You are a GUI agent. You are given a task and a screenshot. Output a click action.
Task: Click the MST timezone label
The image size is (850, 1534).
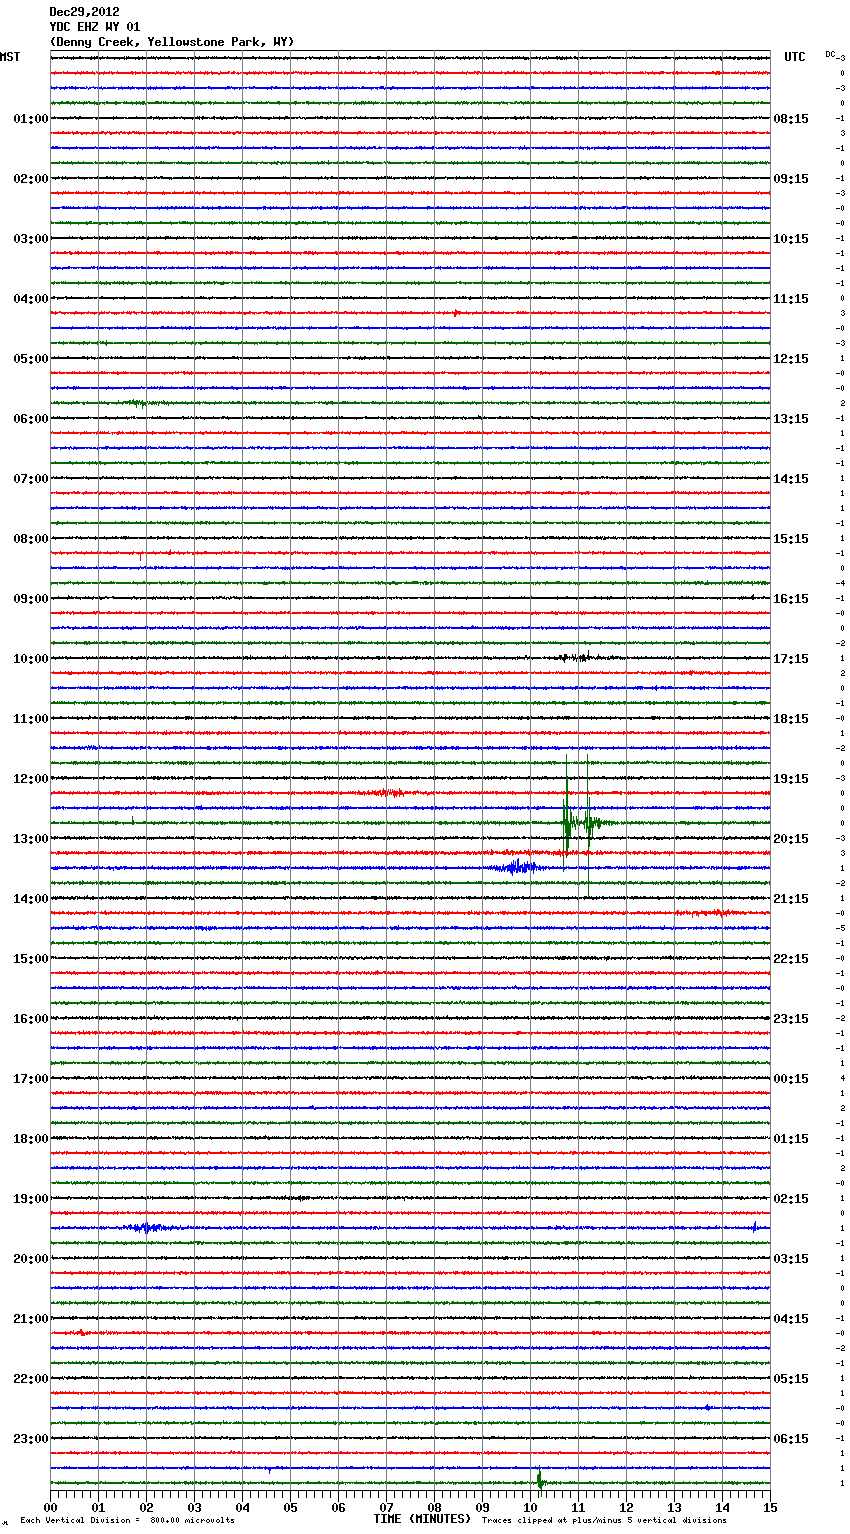click(10, 57)
